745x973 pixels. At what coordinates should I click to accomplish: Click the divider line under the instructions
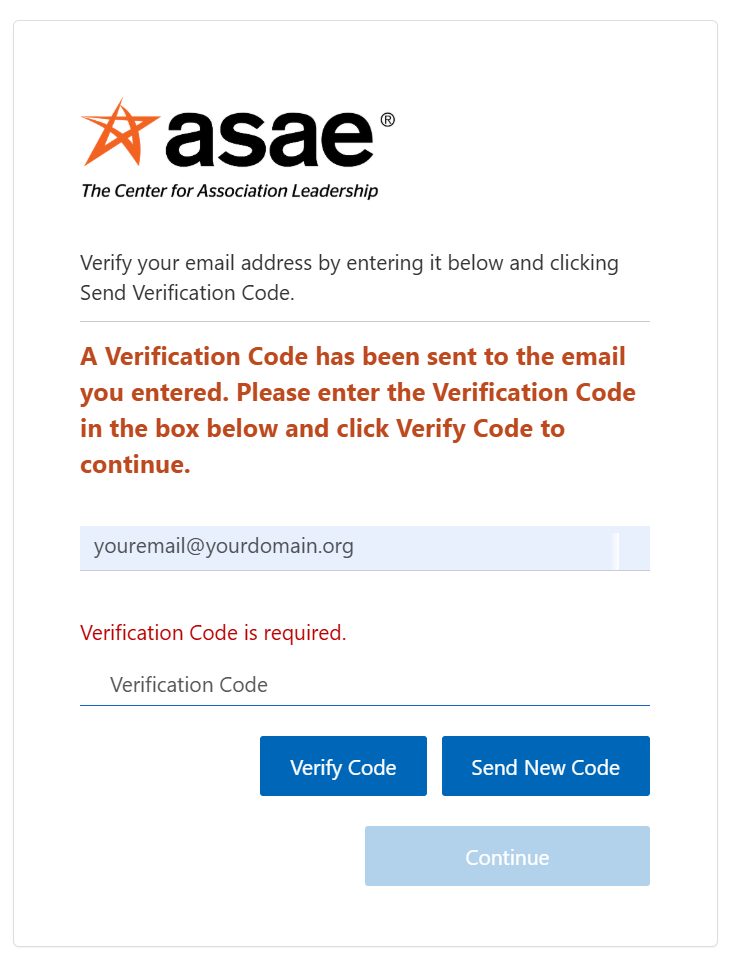coord(364,322)
